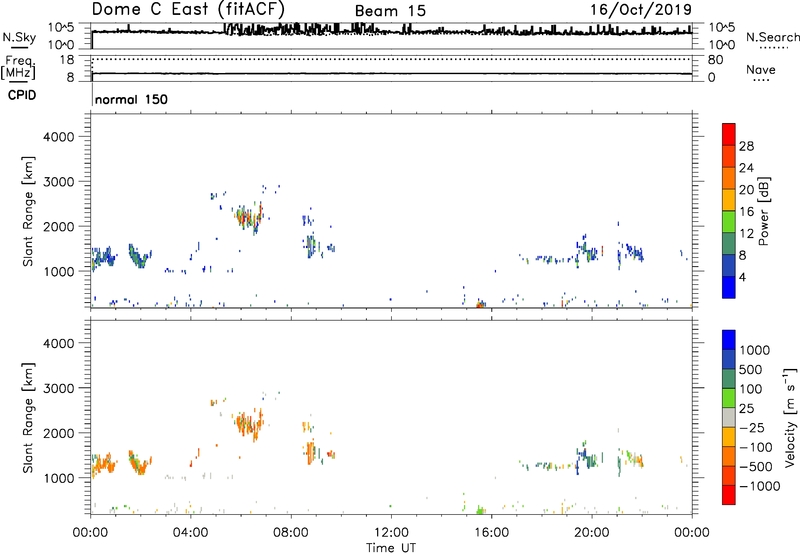This screenshot has height=554, width=800.
Task: Select the "4000" tick on the power panel
Action: pyautogui.click(x=59, y=137)
